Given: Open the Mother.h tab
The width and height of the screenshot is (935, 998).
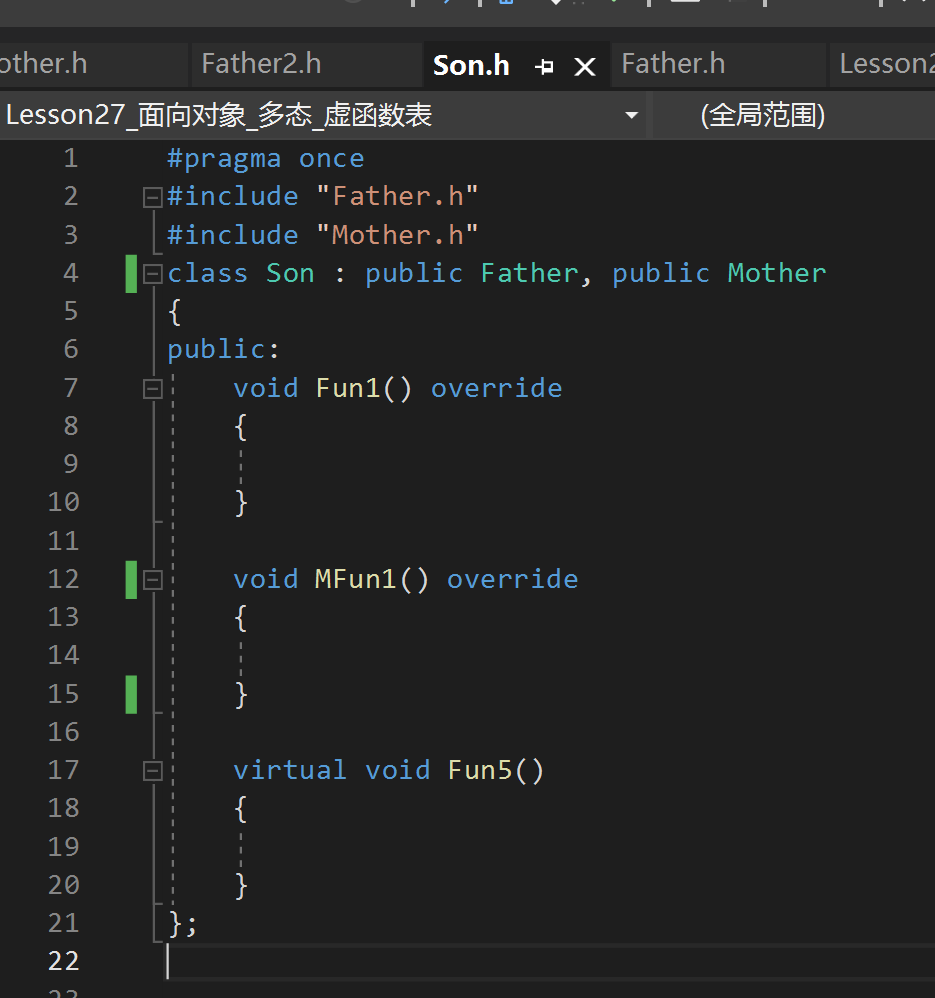Looking at the screenshot, I should (43, 64).
